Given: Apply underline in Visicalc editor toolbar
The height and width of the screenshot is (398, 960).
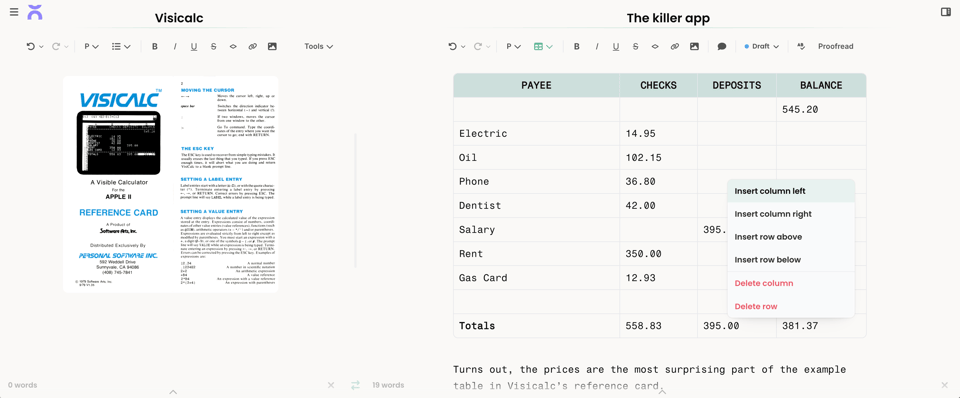Looking at the screenshot, I should (194, 47).
